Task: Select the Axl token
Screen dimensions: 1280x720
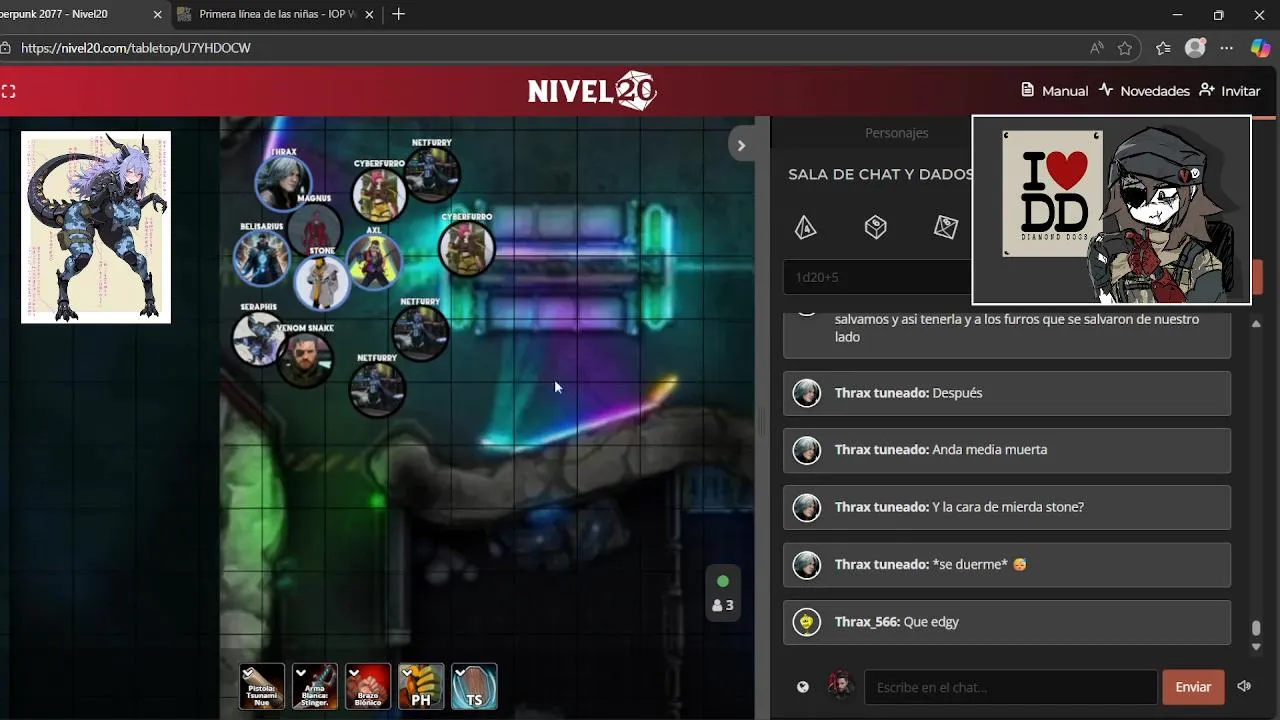Action: [x=374, y=262]
